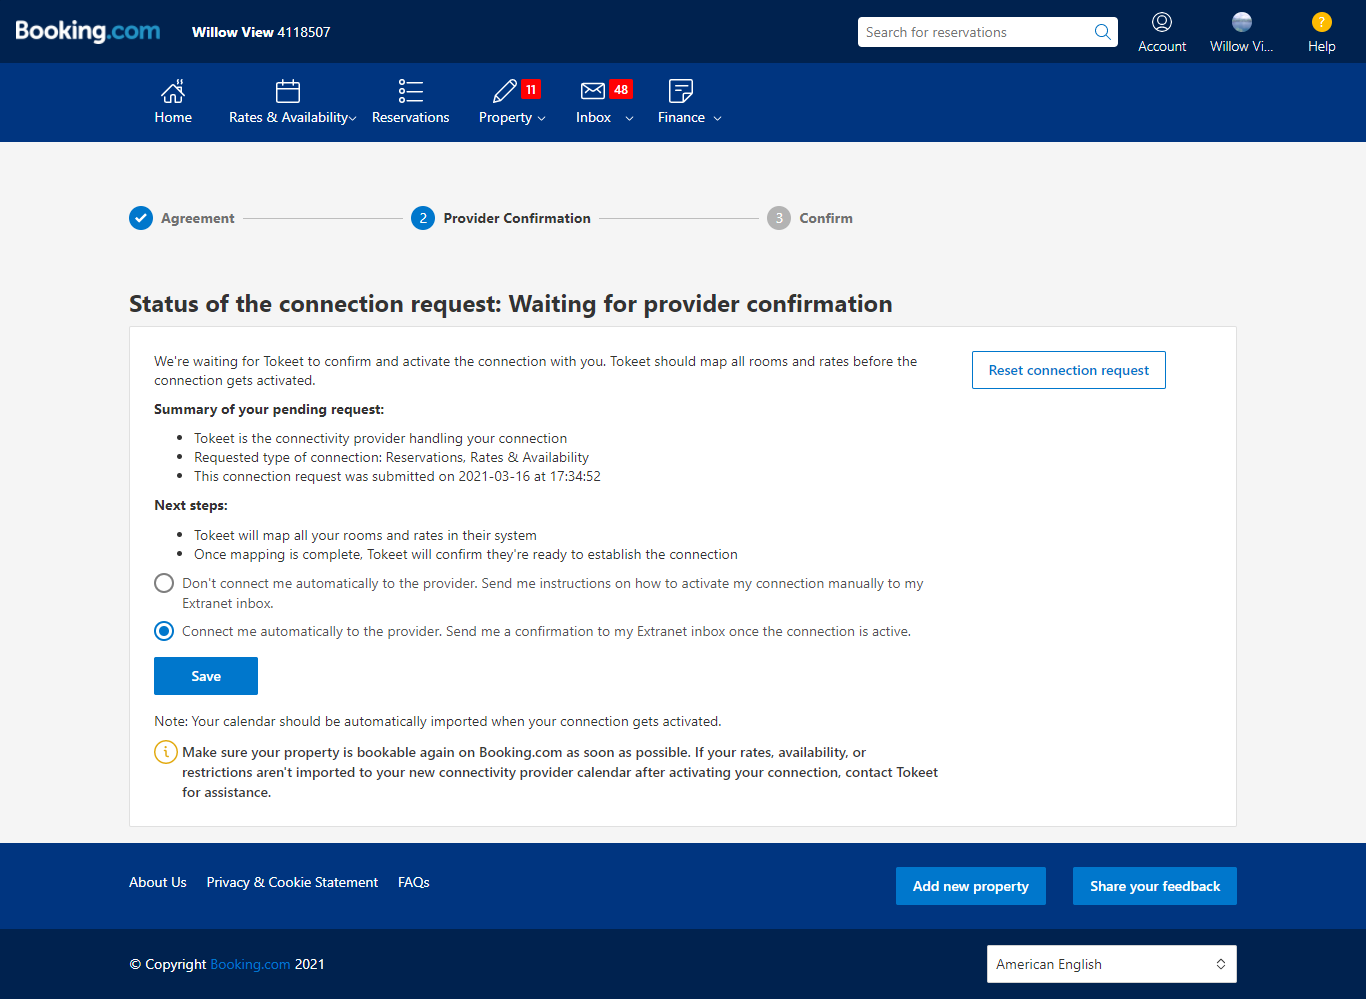Click the step 2 circle icon

(423, 218)
